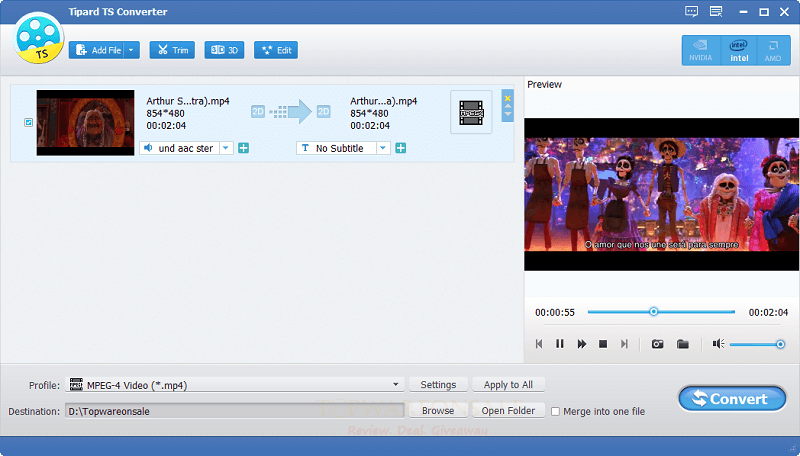Pause the preview playback
This screenshot has width=800, height=456.
coord(560,344)
